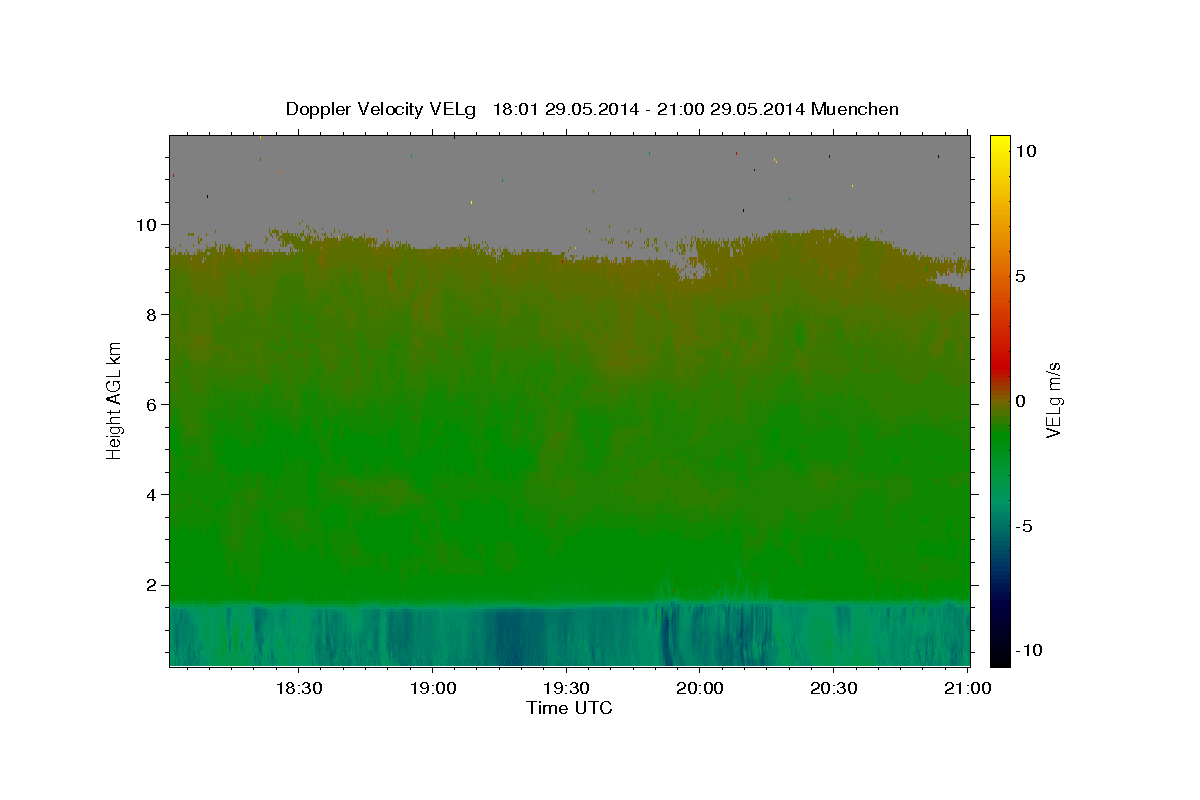Click the colorbar label '-5'
Screen dimensions: 1200x800
tap(1025, 526)
